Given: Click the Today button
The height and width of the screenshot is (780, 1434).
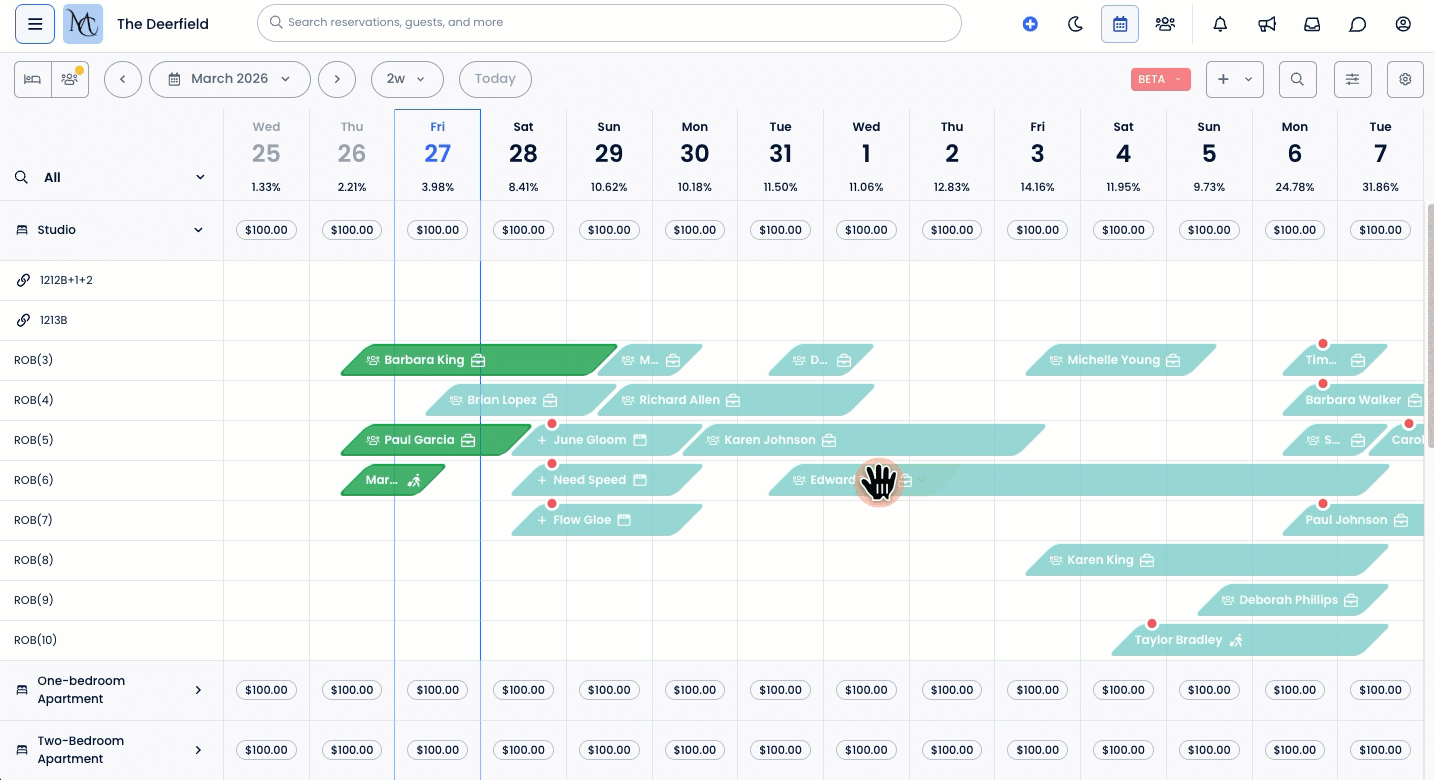Looking at the screenshot, I should click(x=495, y=79).
